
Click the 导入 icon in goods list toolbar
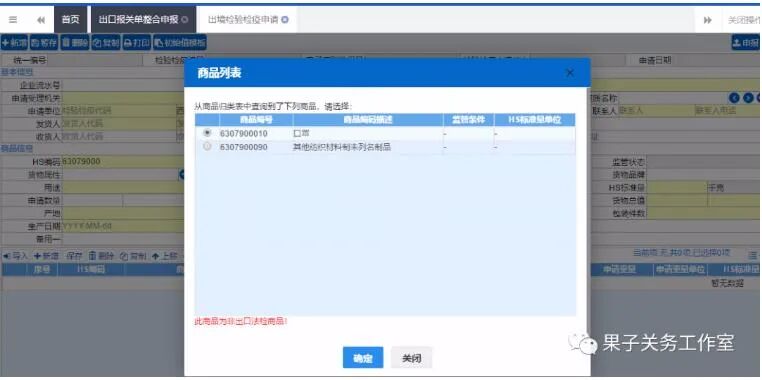point(16,256)
